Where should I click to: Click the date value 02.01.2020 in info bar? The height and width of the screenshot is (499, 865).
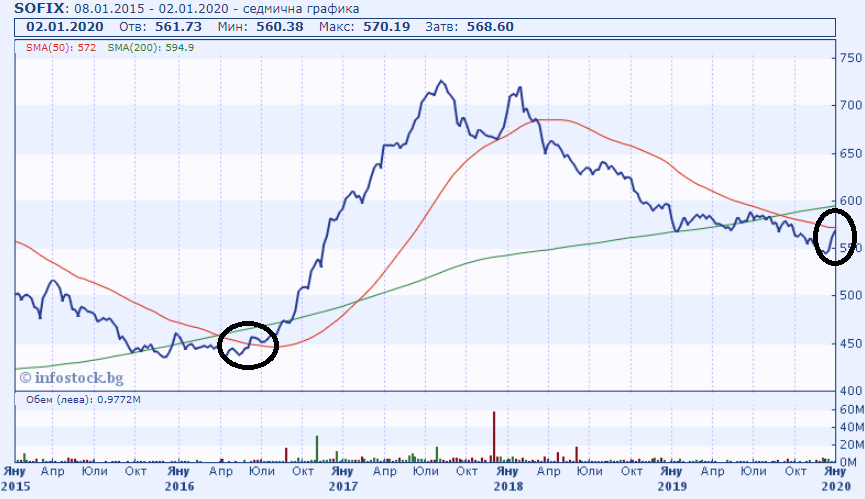tap(65, 26)
